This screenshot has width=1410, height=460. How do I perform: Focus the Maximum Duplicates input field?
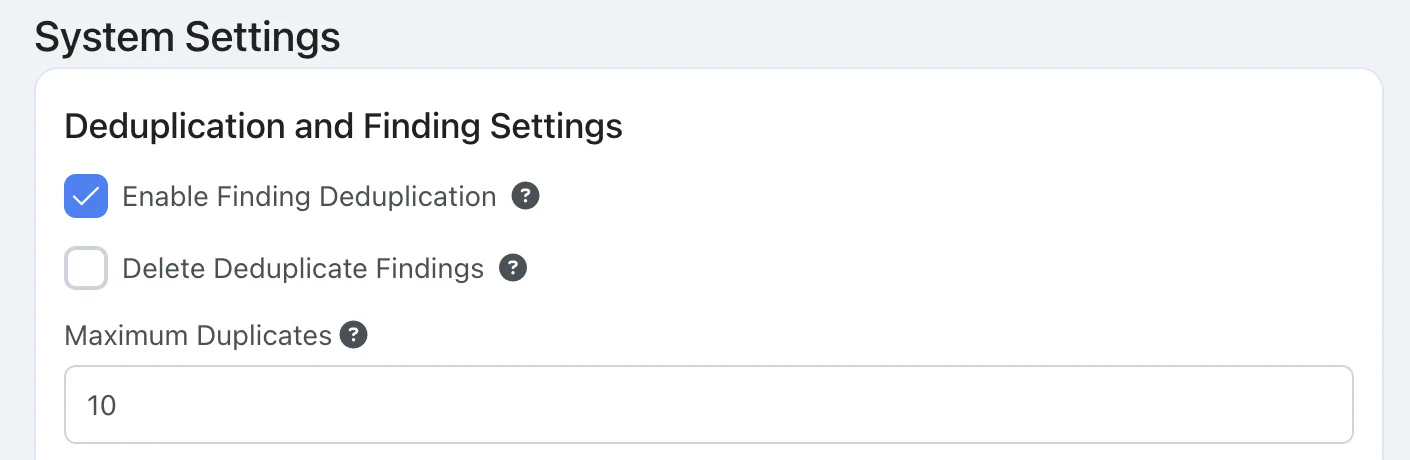[708, 405]
